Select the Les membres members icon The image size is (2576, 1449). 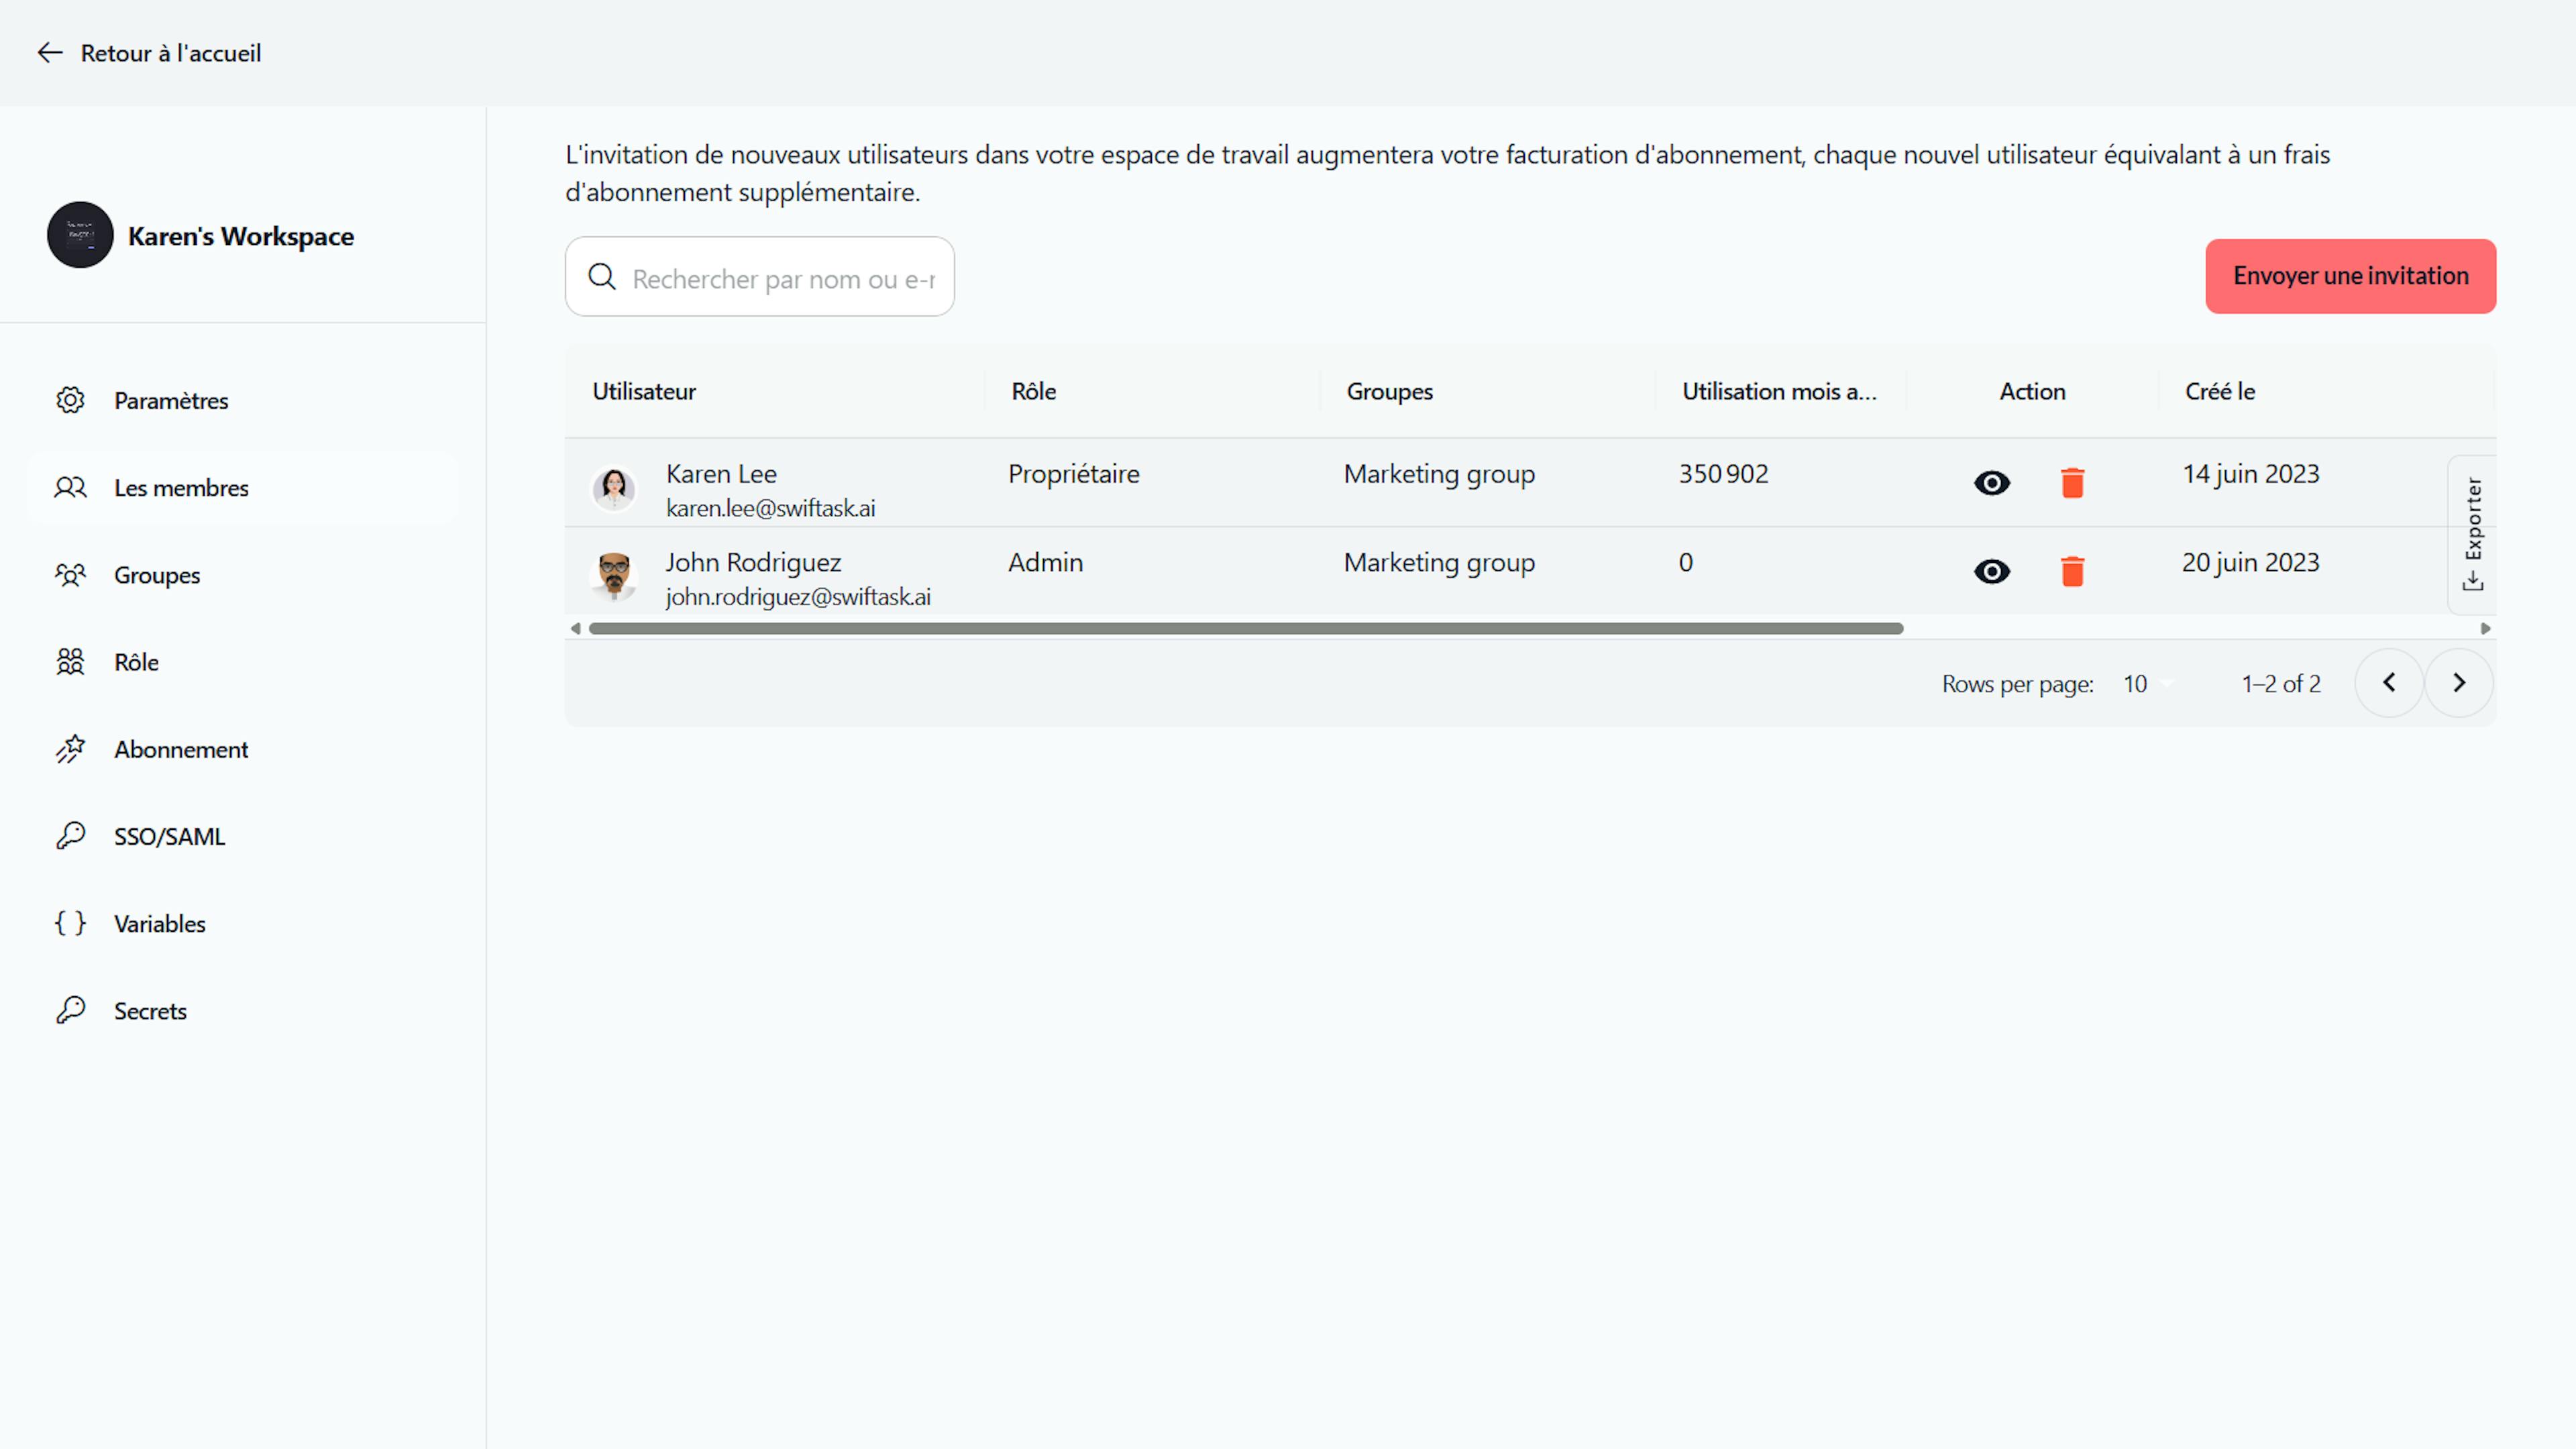[70, 487]
